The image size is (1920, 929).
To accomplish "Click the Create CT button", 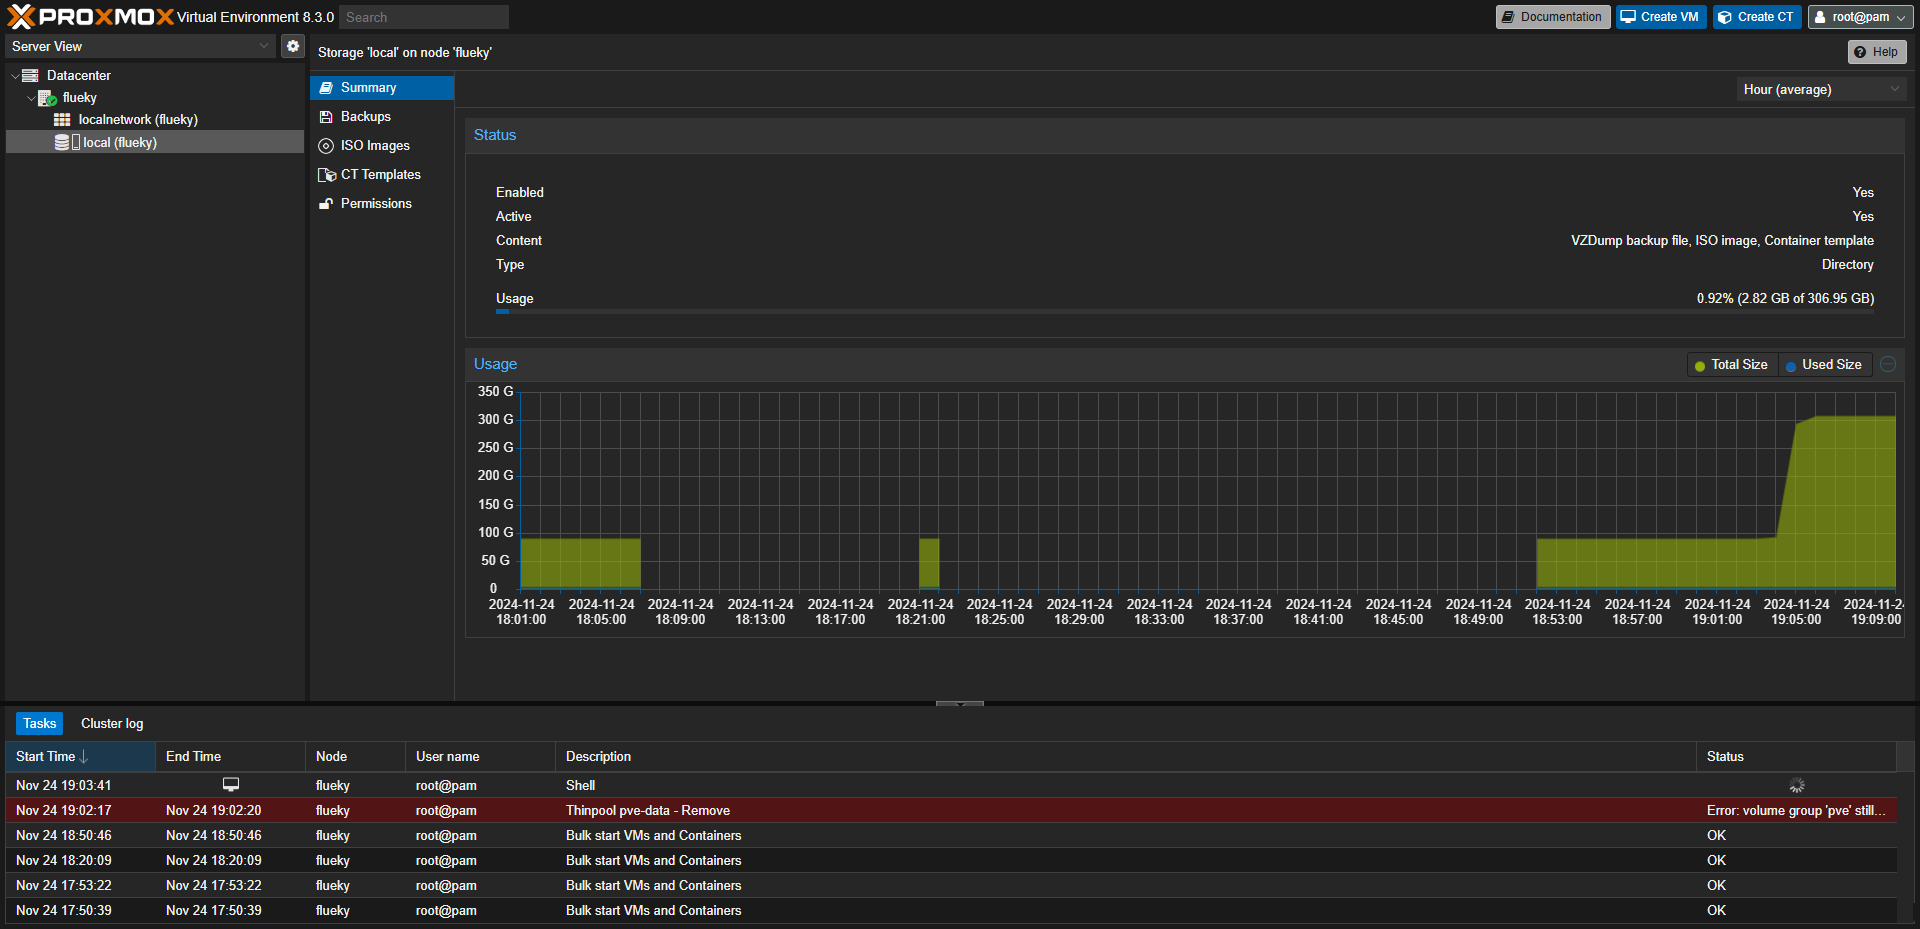I will click(x=1757, y=17).
